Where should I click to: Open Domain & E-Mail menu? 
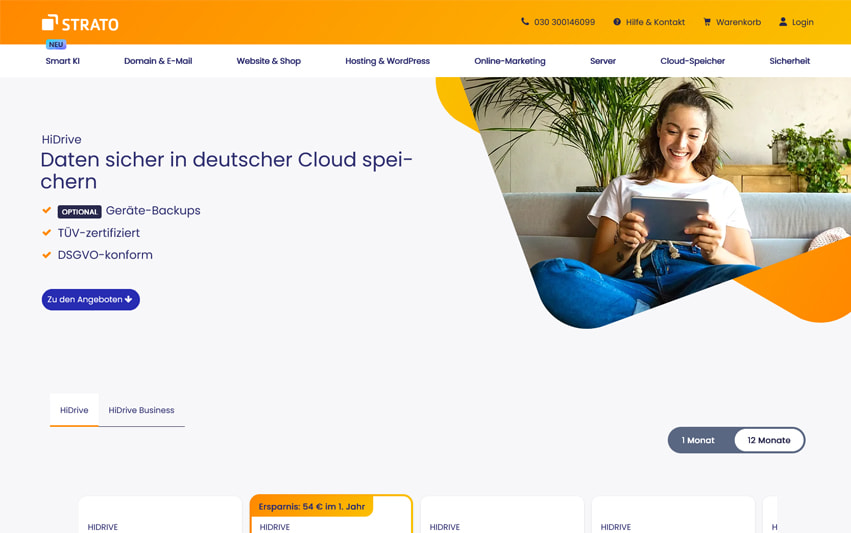pos(158,61)
